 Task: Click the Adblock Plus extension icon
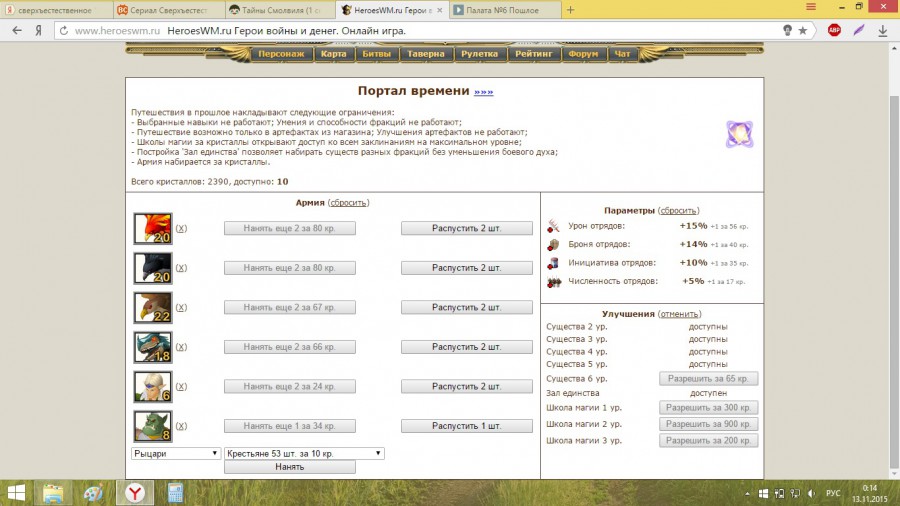click(834, 30)
